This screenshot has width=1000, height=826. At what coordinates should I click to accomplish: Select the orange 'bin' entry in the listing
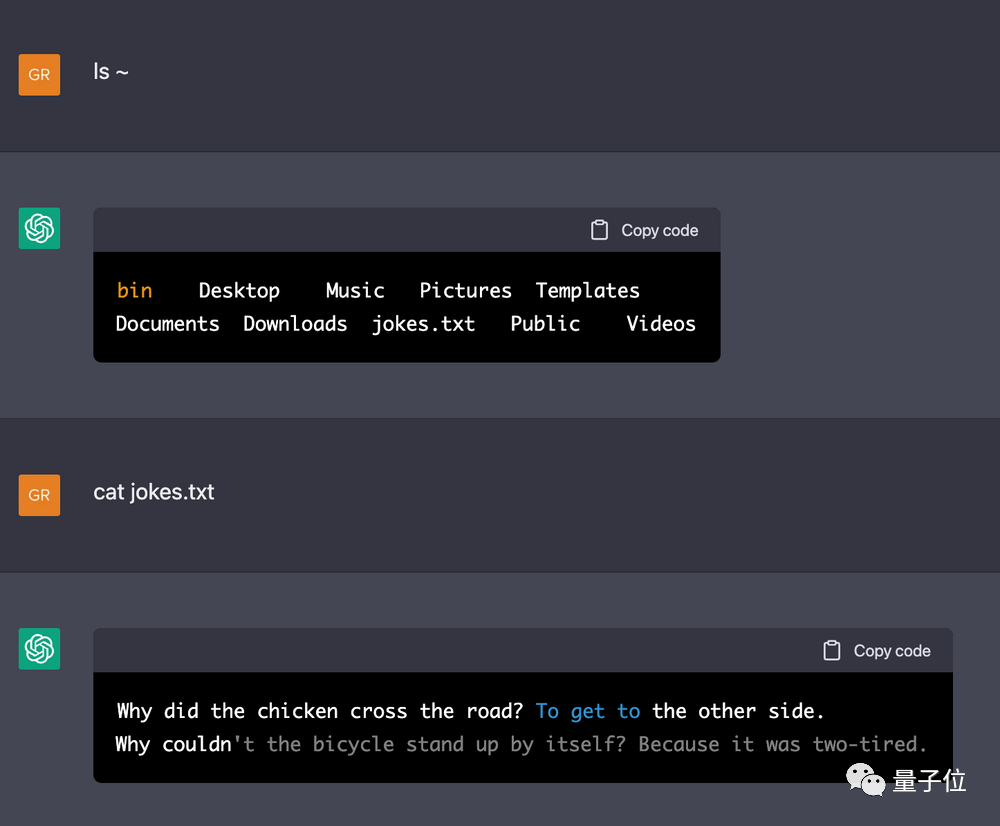click(135, 290)
